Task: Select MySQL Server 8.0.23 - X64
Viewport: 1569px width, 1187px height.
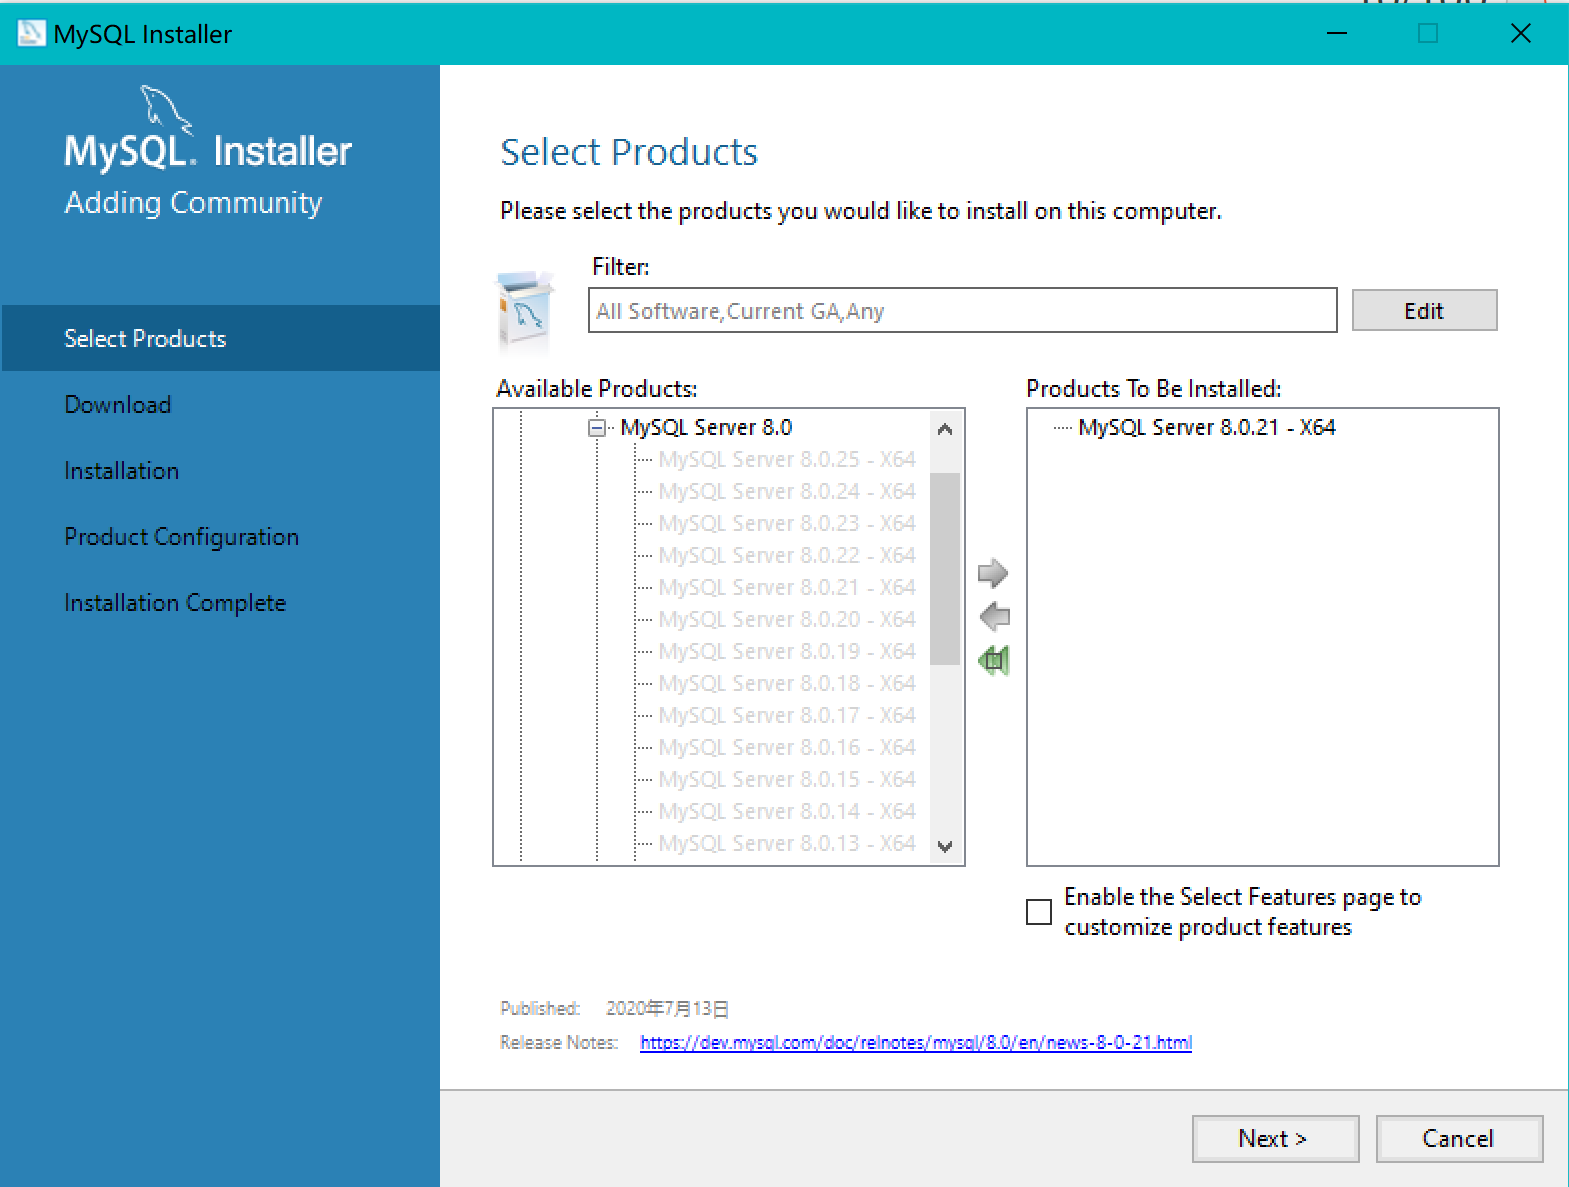Action: point(786,524)
